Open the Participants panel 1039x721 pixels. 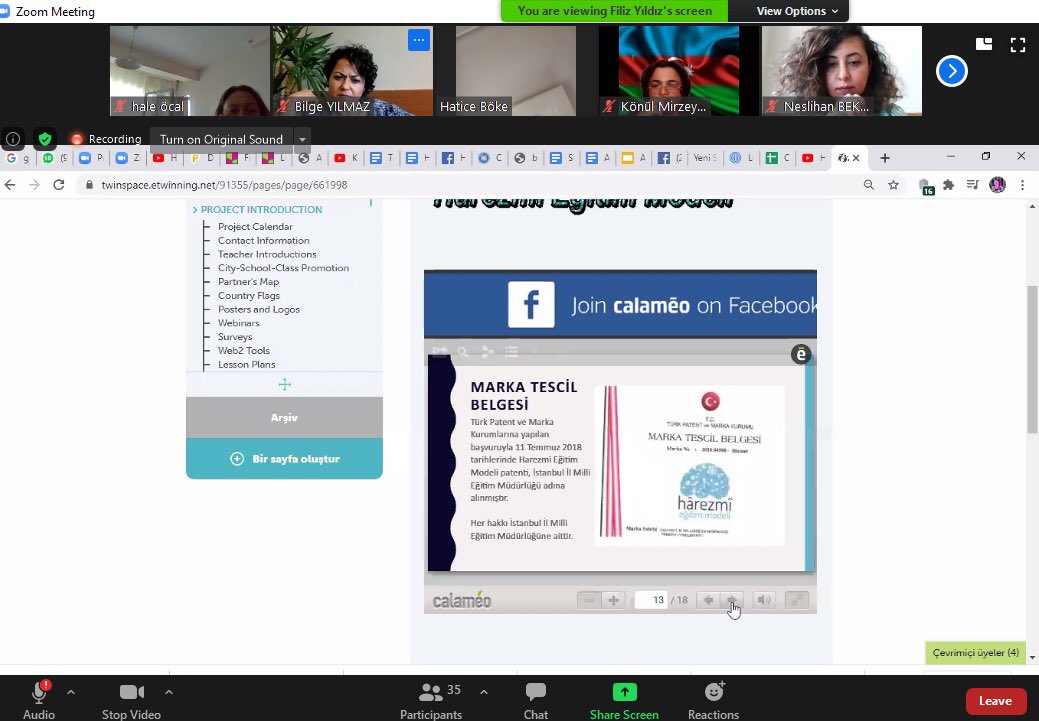click(431, 700)
